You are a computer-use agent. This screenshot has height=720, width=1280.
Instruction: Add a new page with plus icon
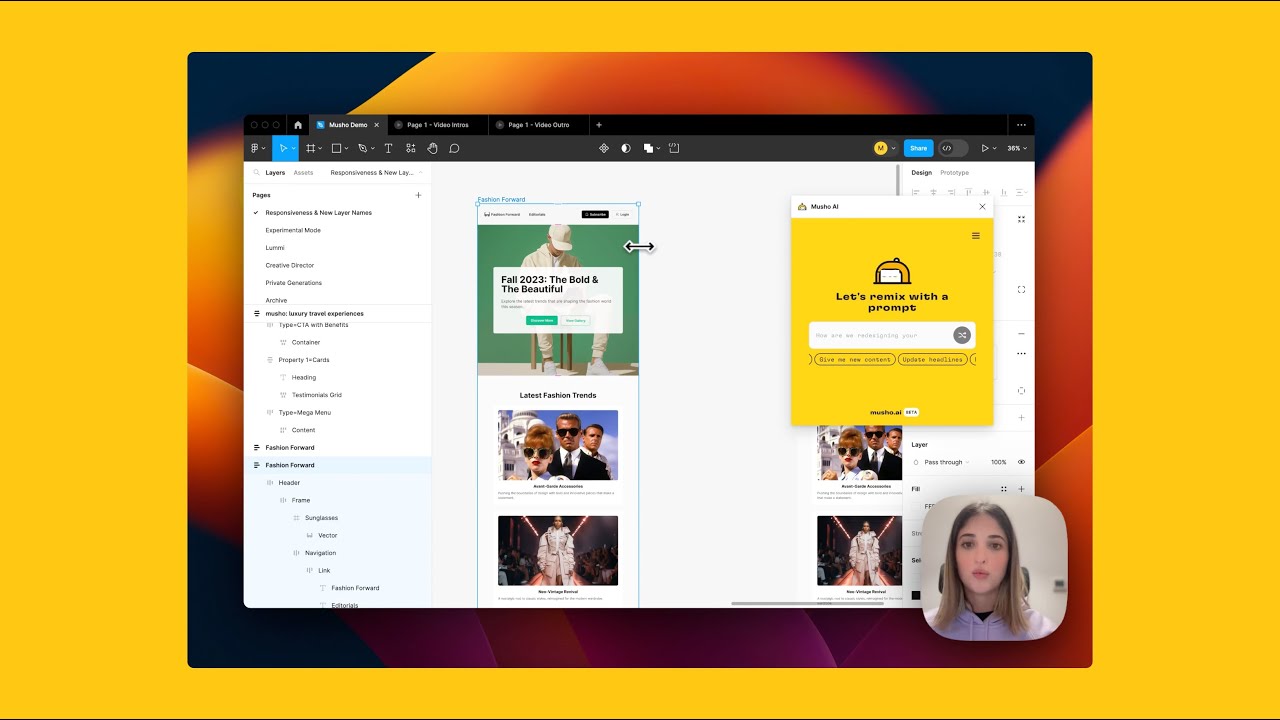point(418,195)
